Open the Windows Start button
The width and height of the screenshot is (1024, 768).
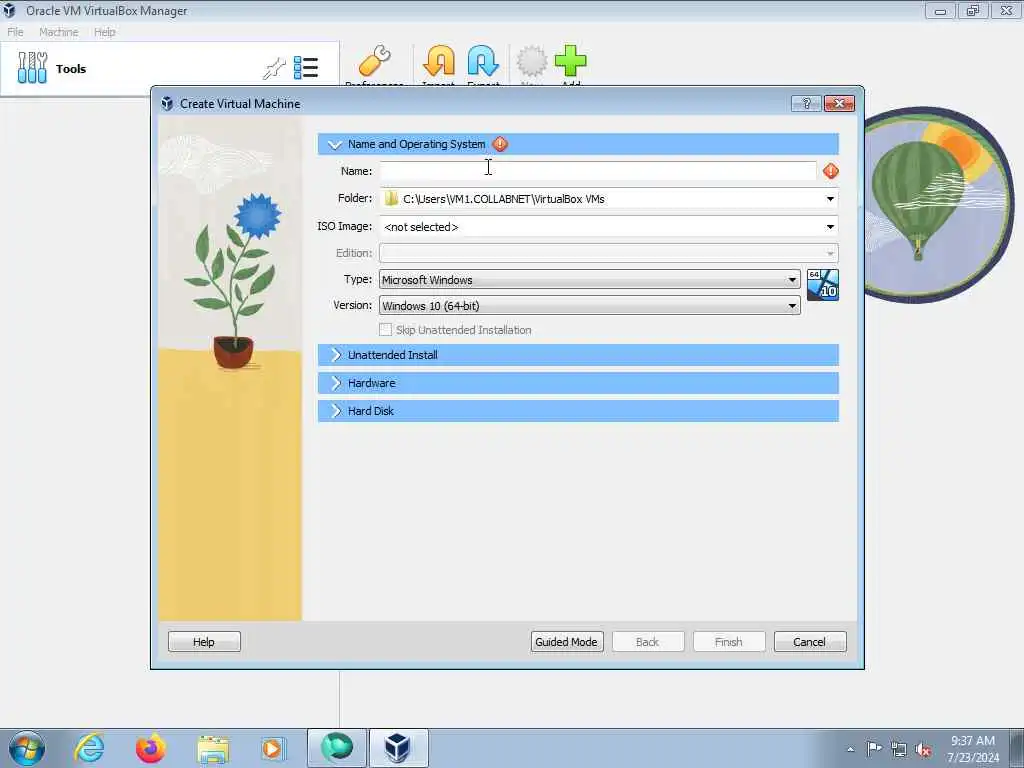pyautogui.click(x=27, y=748)
